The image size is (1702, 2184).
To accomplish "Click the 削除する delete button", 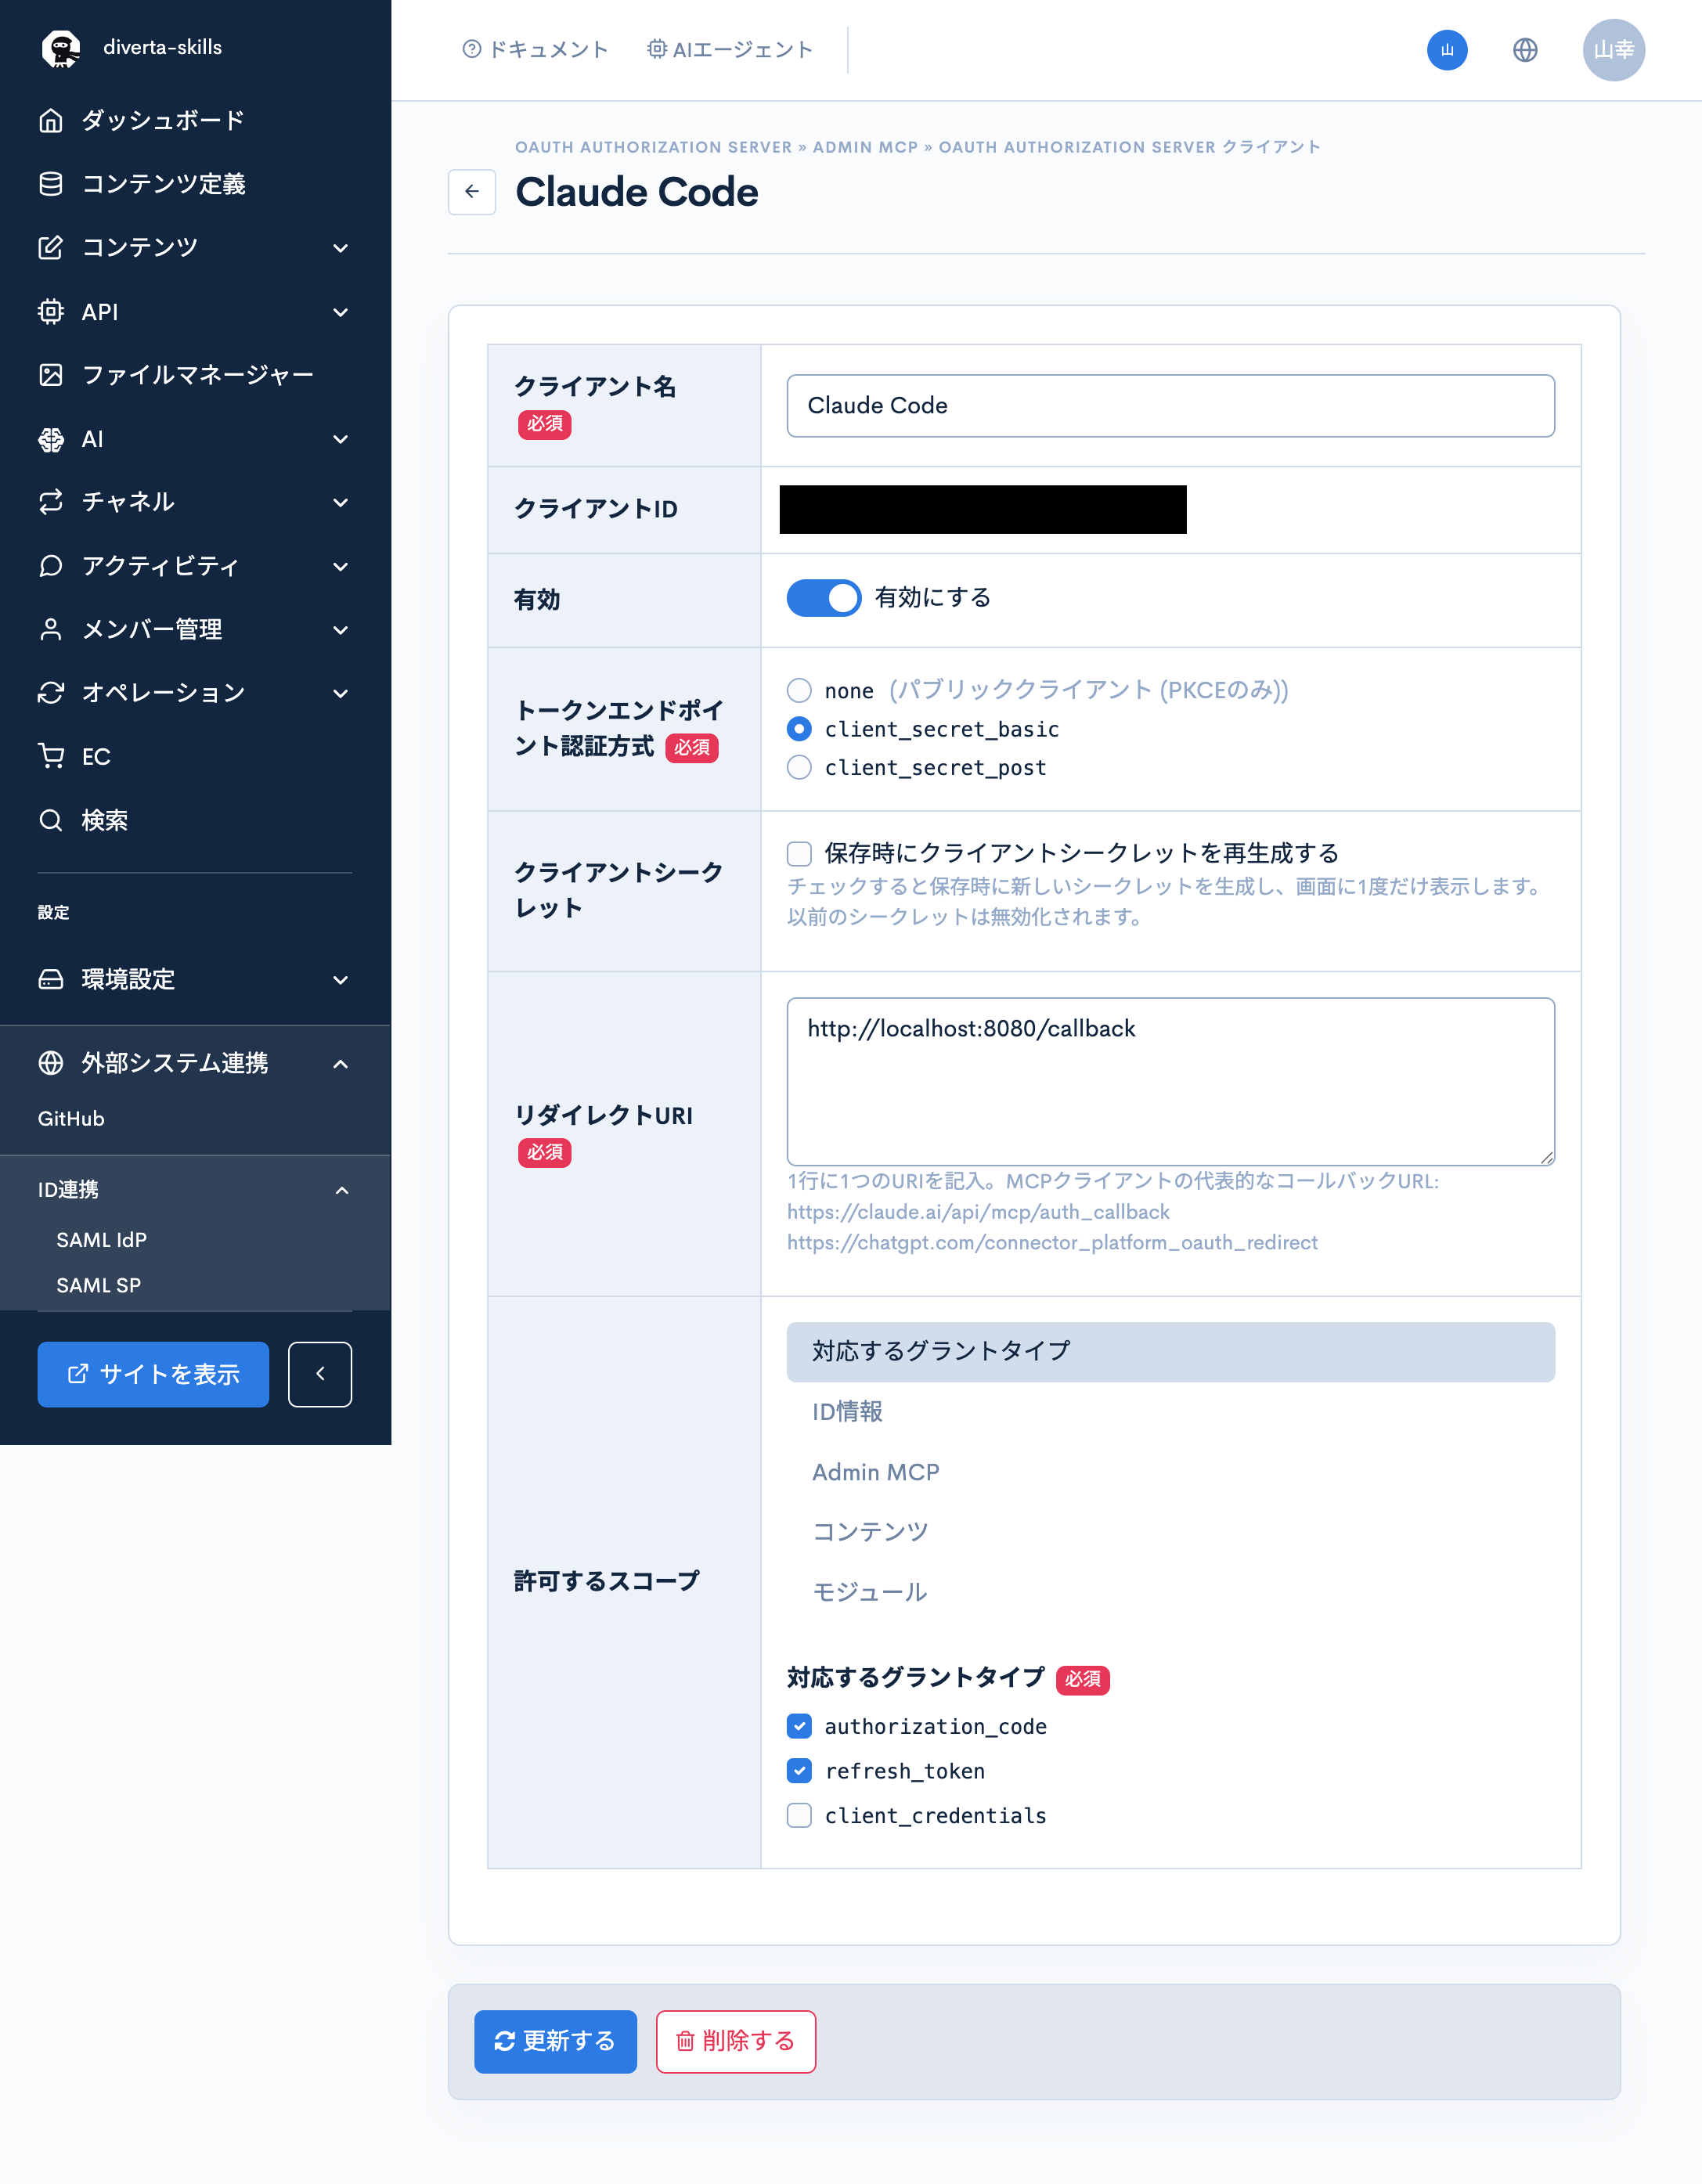I will point(735,2041).
